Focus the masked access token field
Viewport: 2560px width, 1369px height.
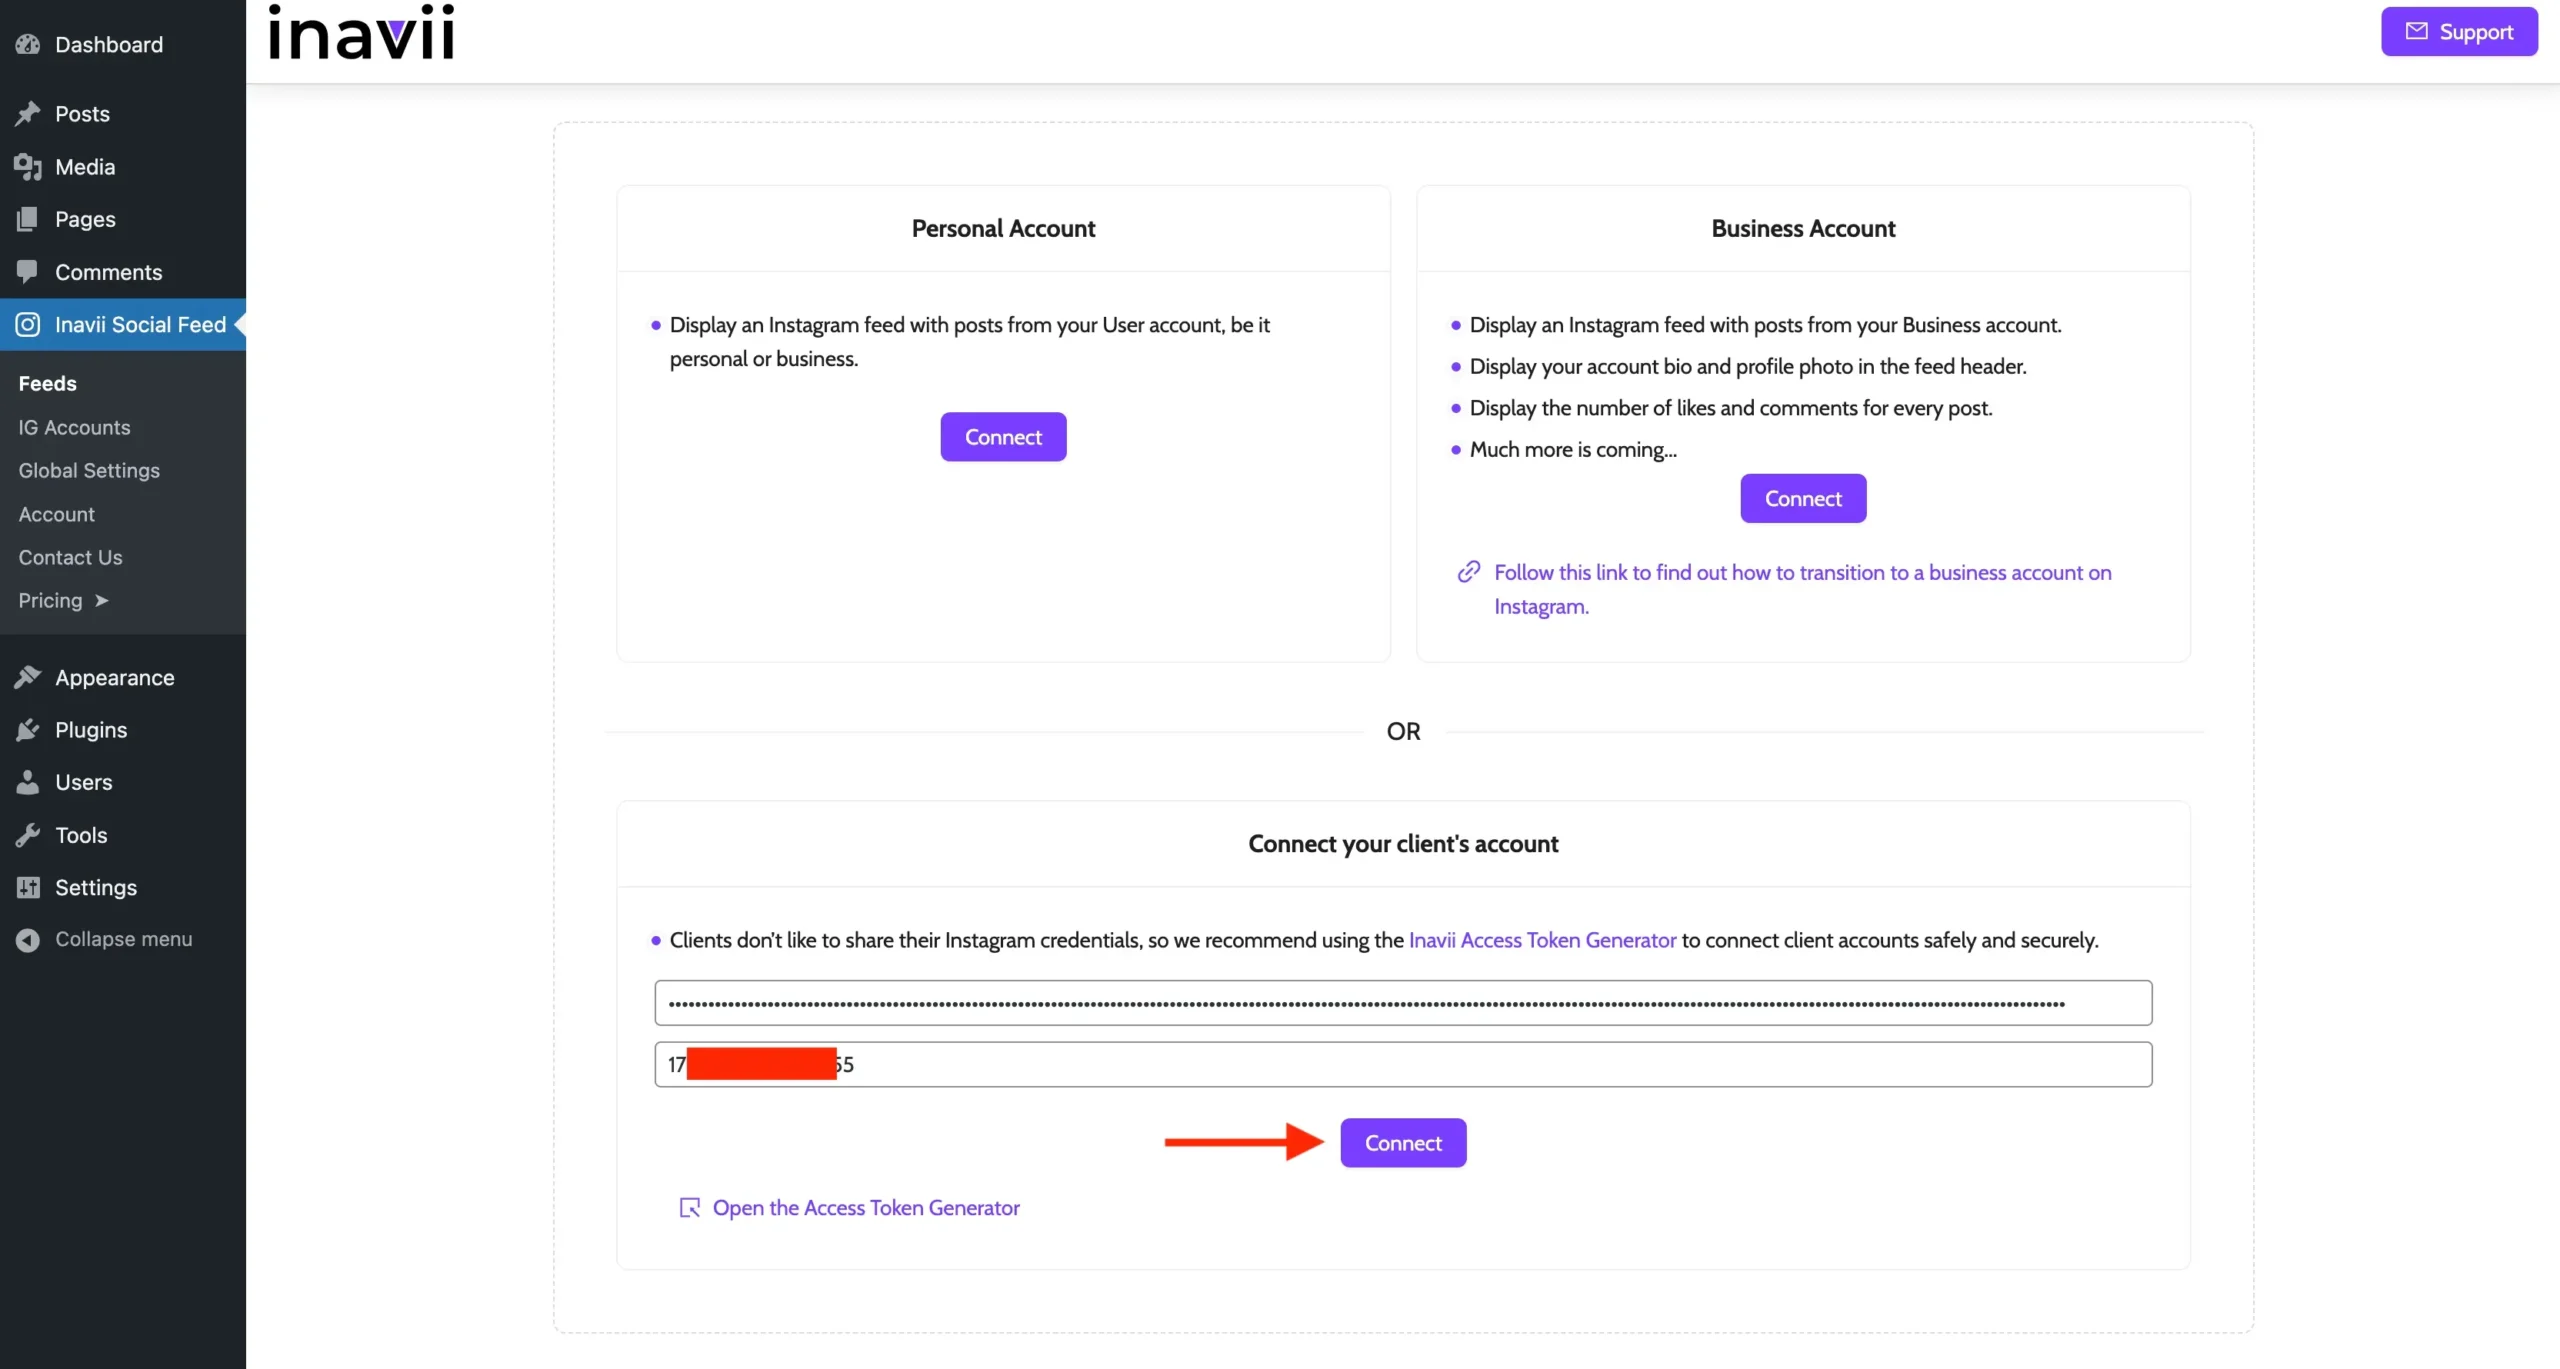pyautogui.click(x=1403, y=1003)
